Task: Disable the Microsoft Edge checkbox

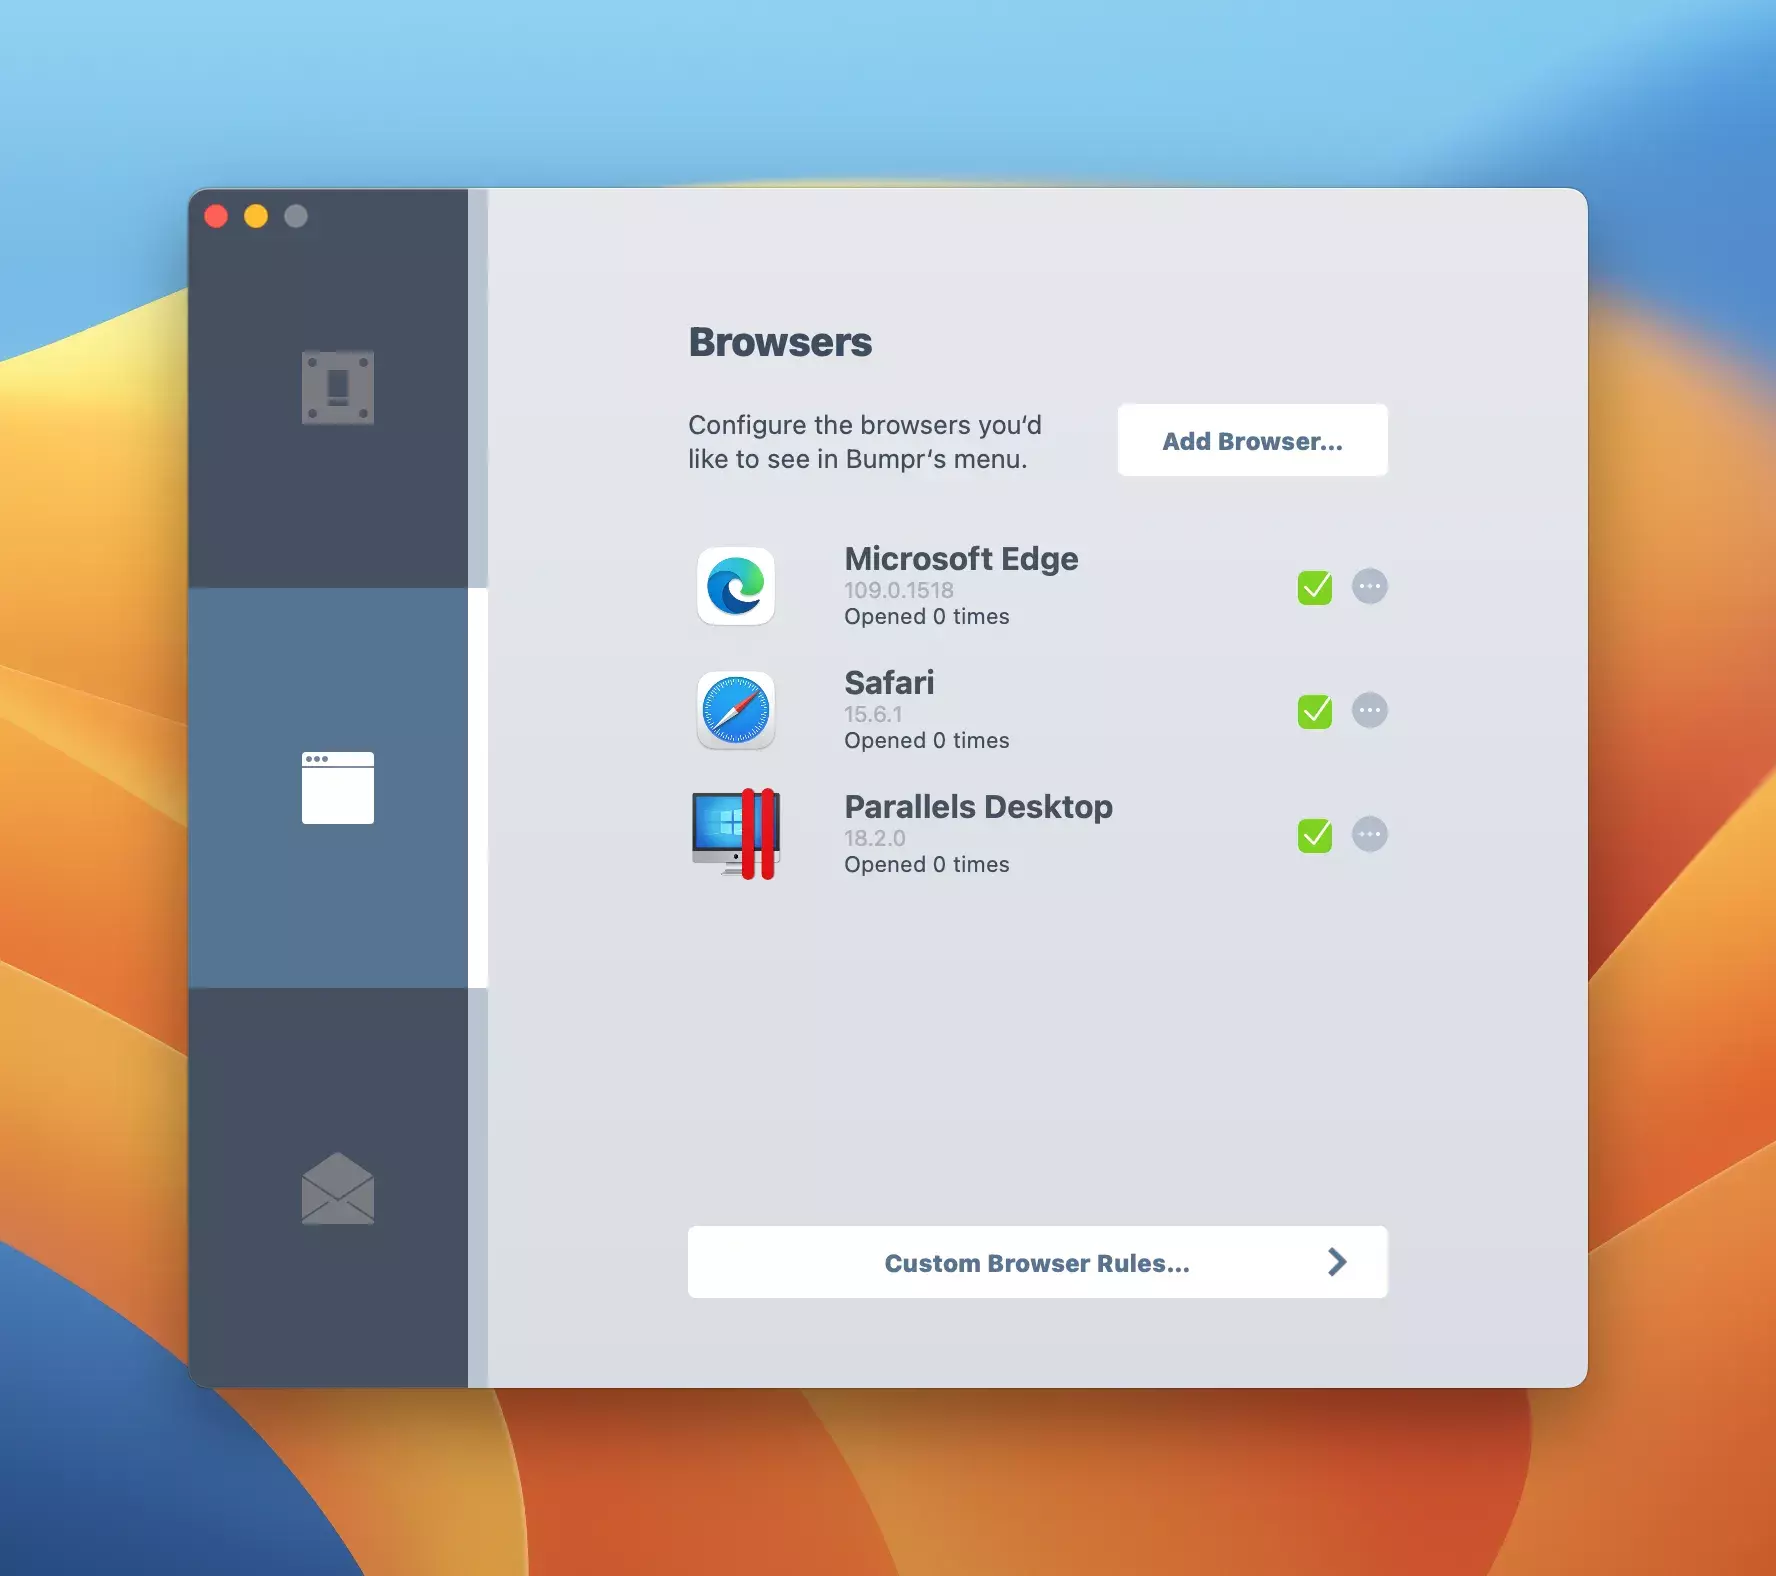Action: click(1315, 587)
